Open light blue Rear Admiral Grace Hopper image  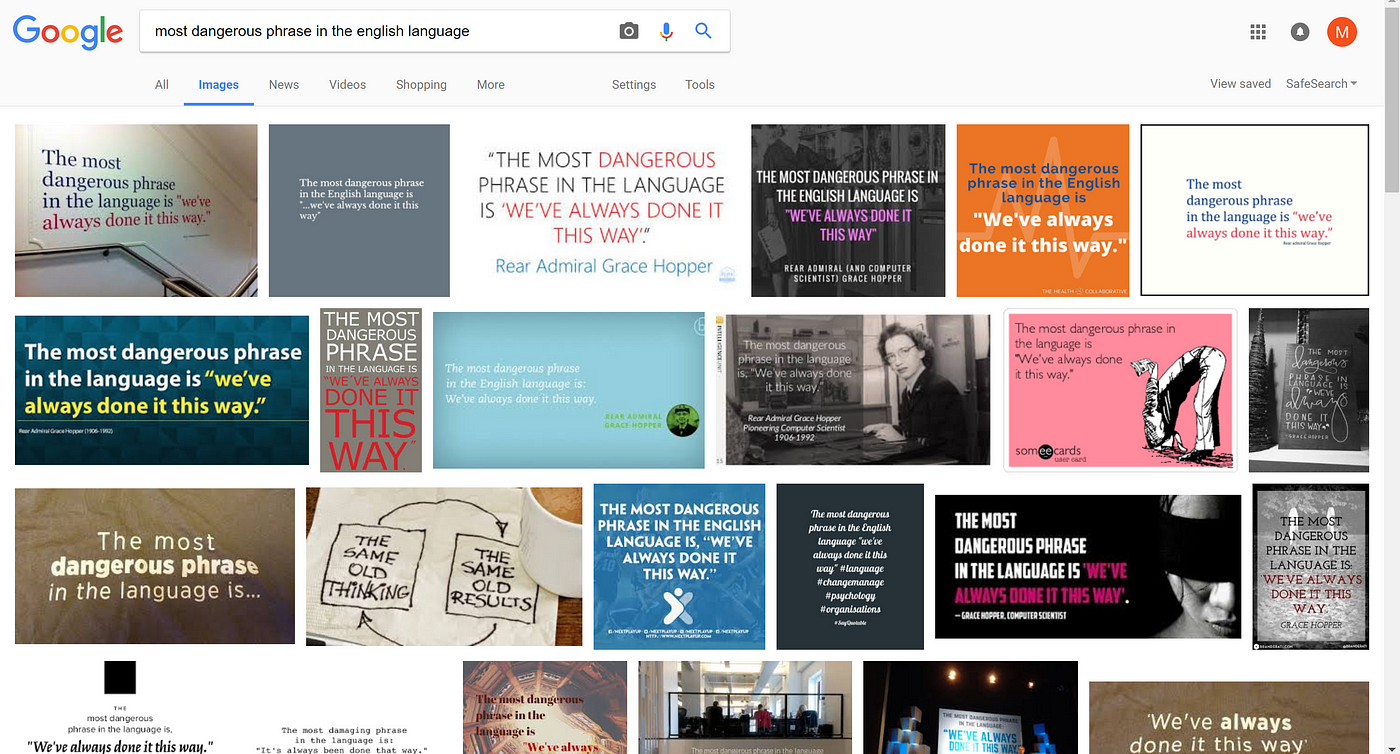tap(569, 390)
